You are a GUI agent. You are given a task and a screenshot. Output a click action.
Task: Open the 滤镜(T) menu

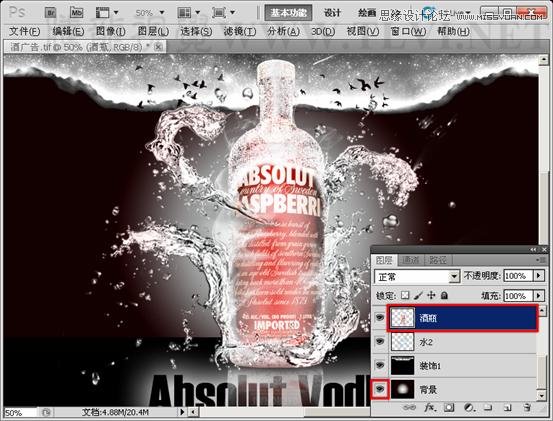click(x=240, y=31)
